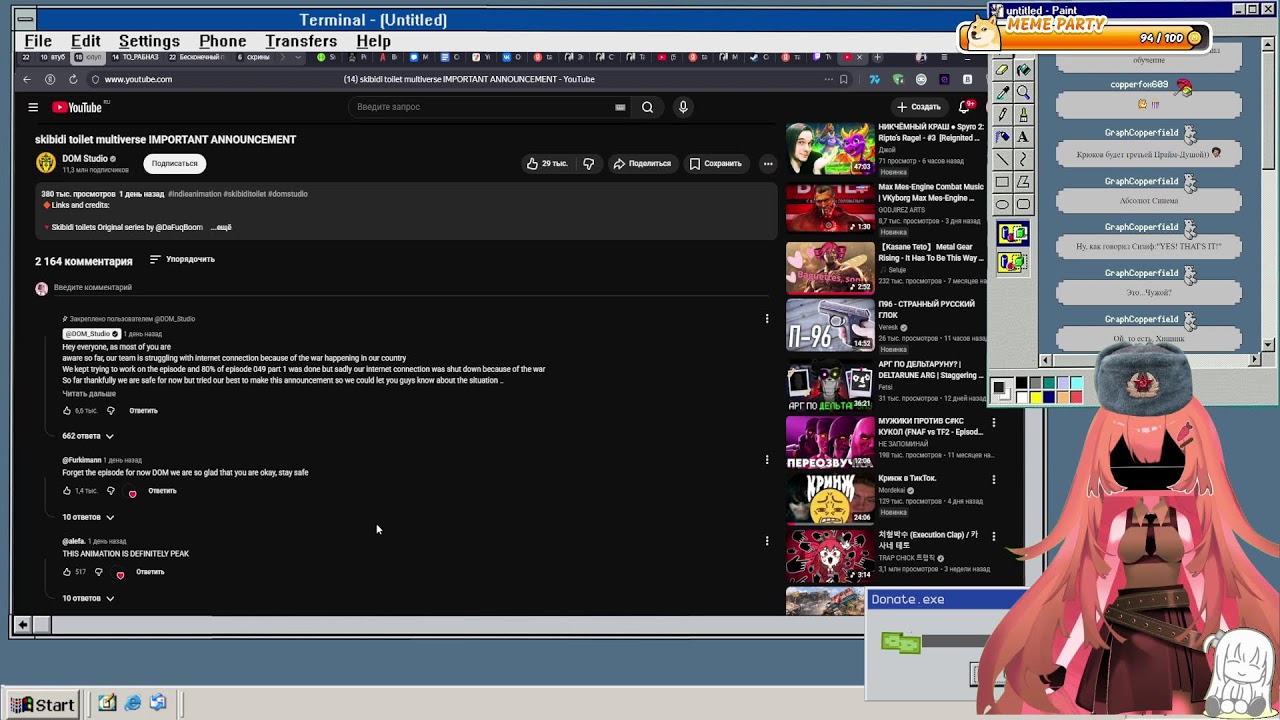Open the Создать create menu
The height and width of the screenshot is (720, 1280).
pyautogui.click(x=919, y=107)
